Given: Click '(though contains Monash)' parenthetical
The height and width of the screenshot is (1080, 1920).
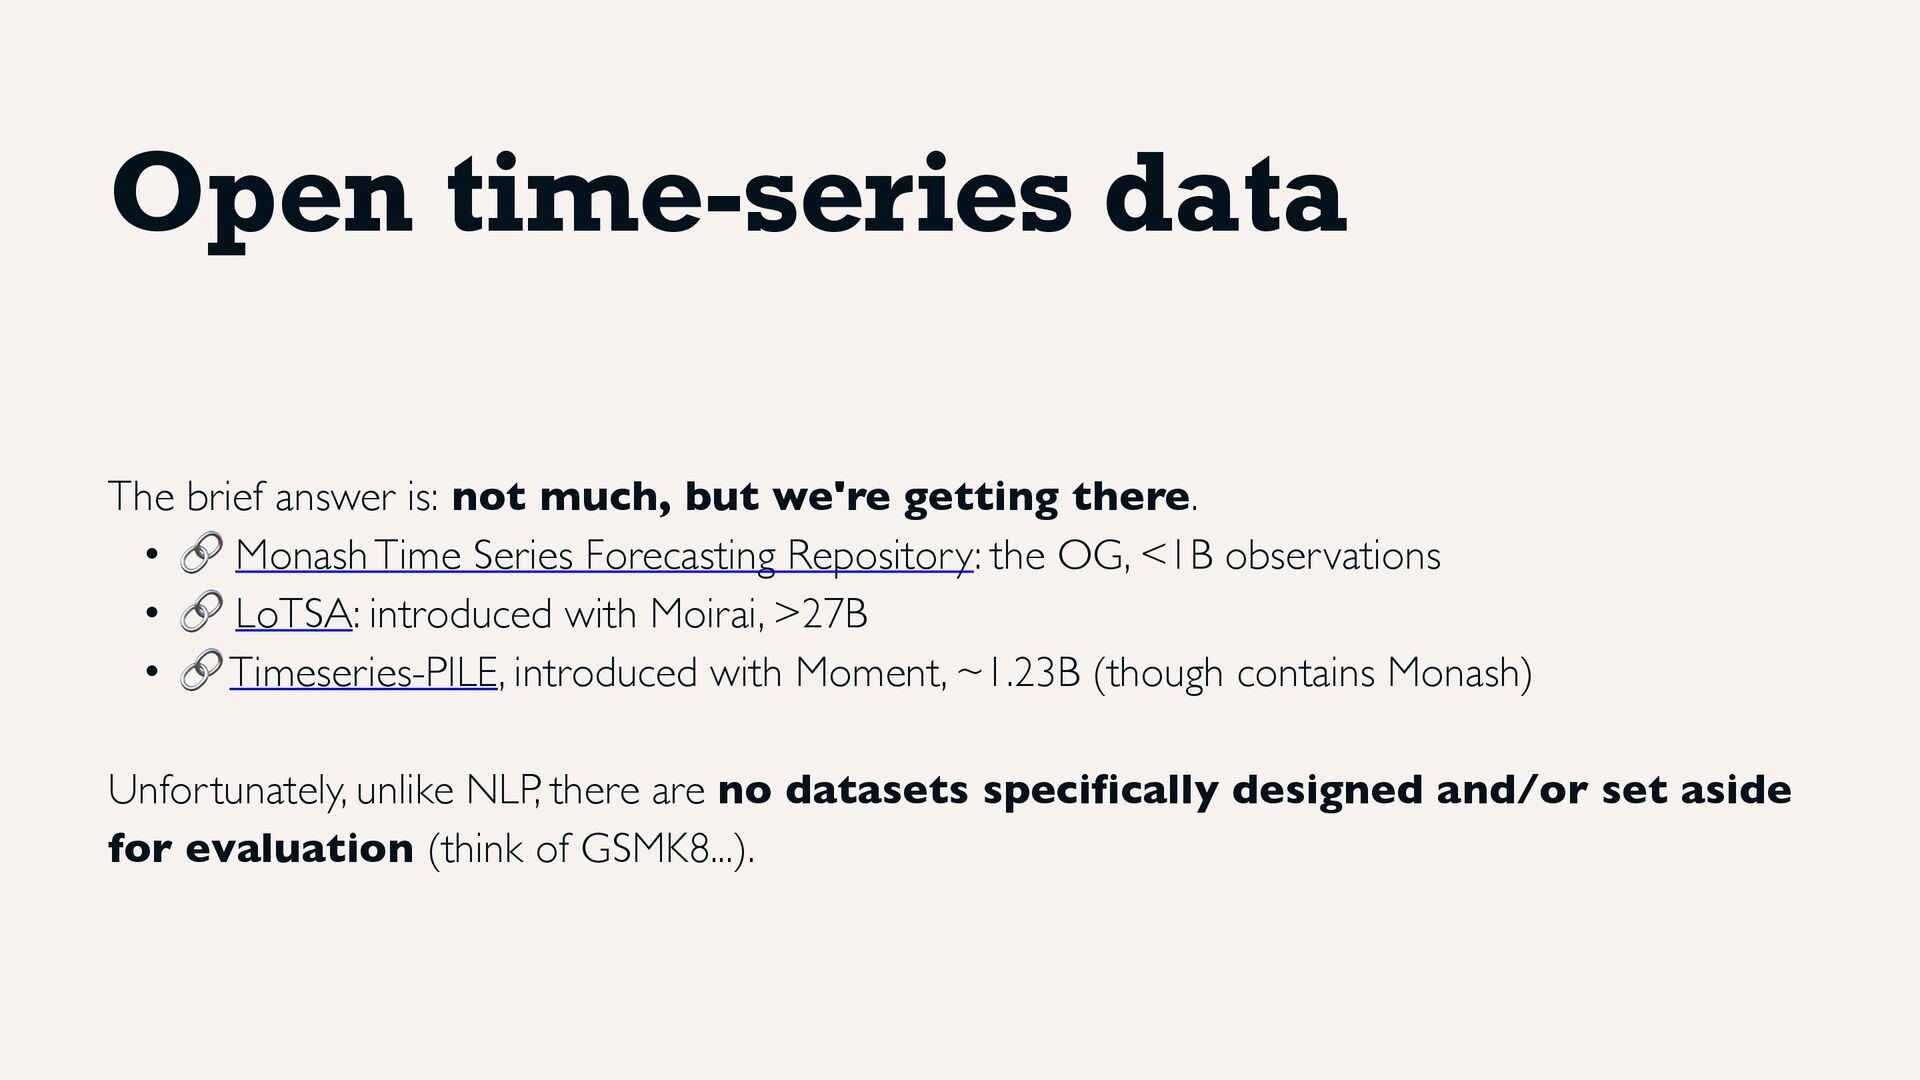Looking at the screenshot, I should [x=1312, y=673].
